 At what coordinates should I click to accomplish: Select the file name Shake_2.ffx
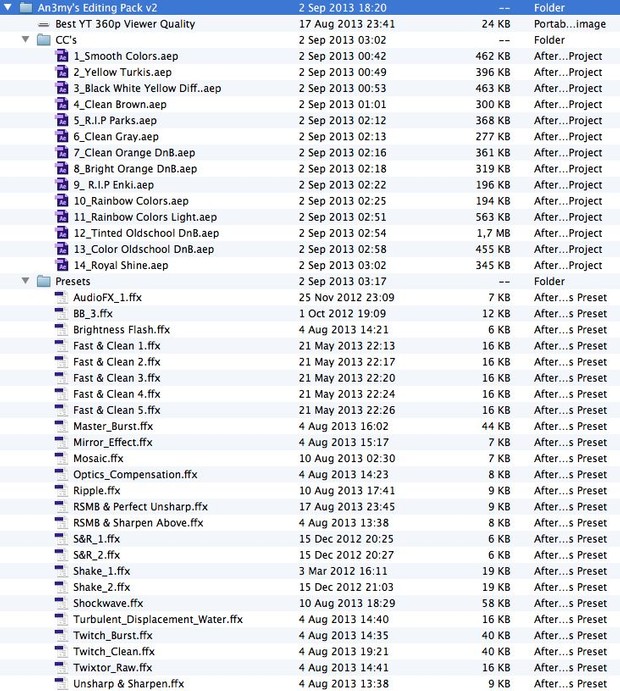point(102,587)
